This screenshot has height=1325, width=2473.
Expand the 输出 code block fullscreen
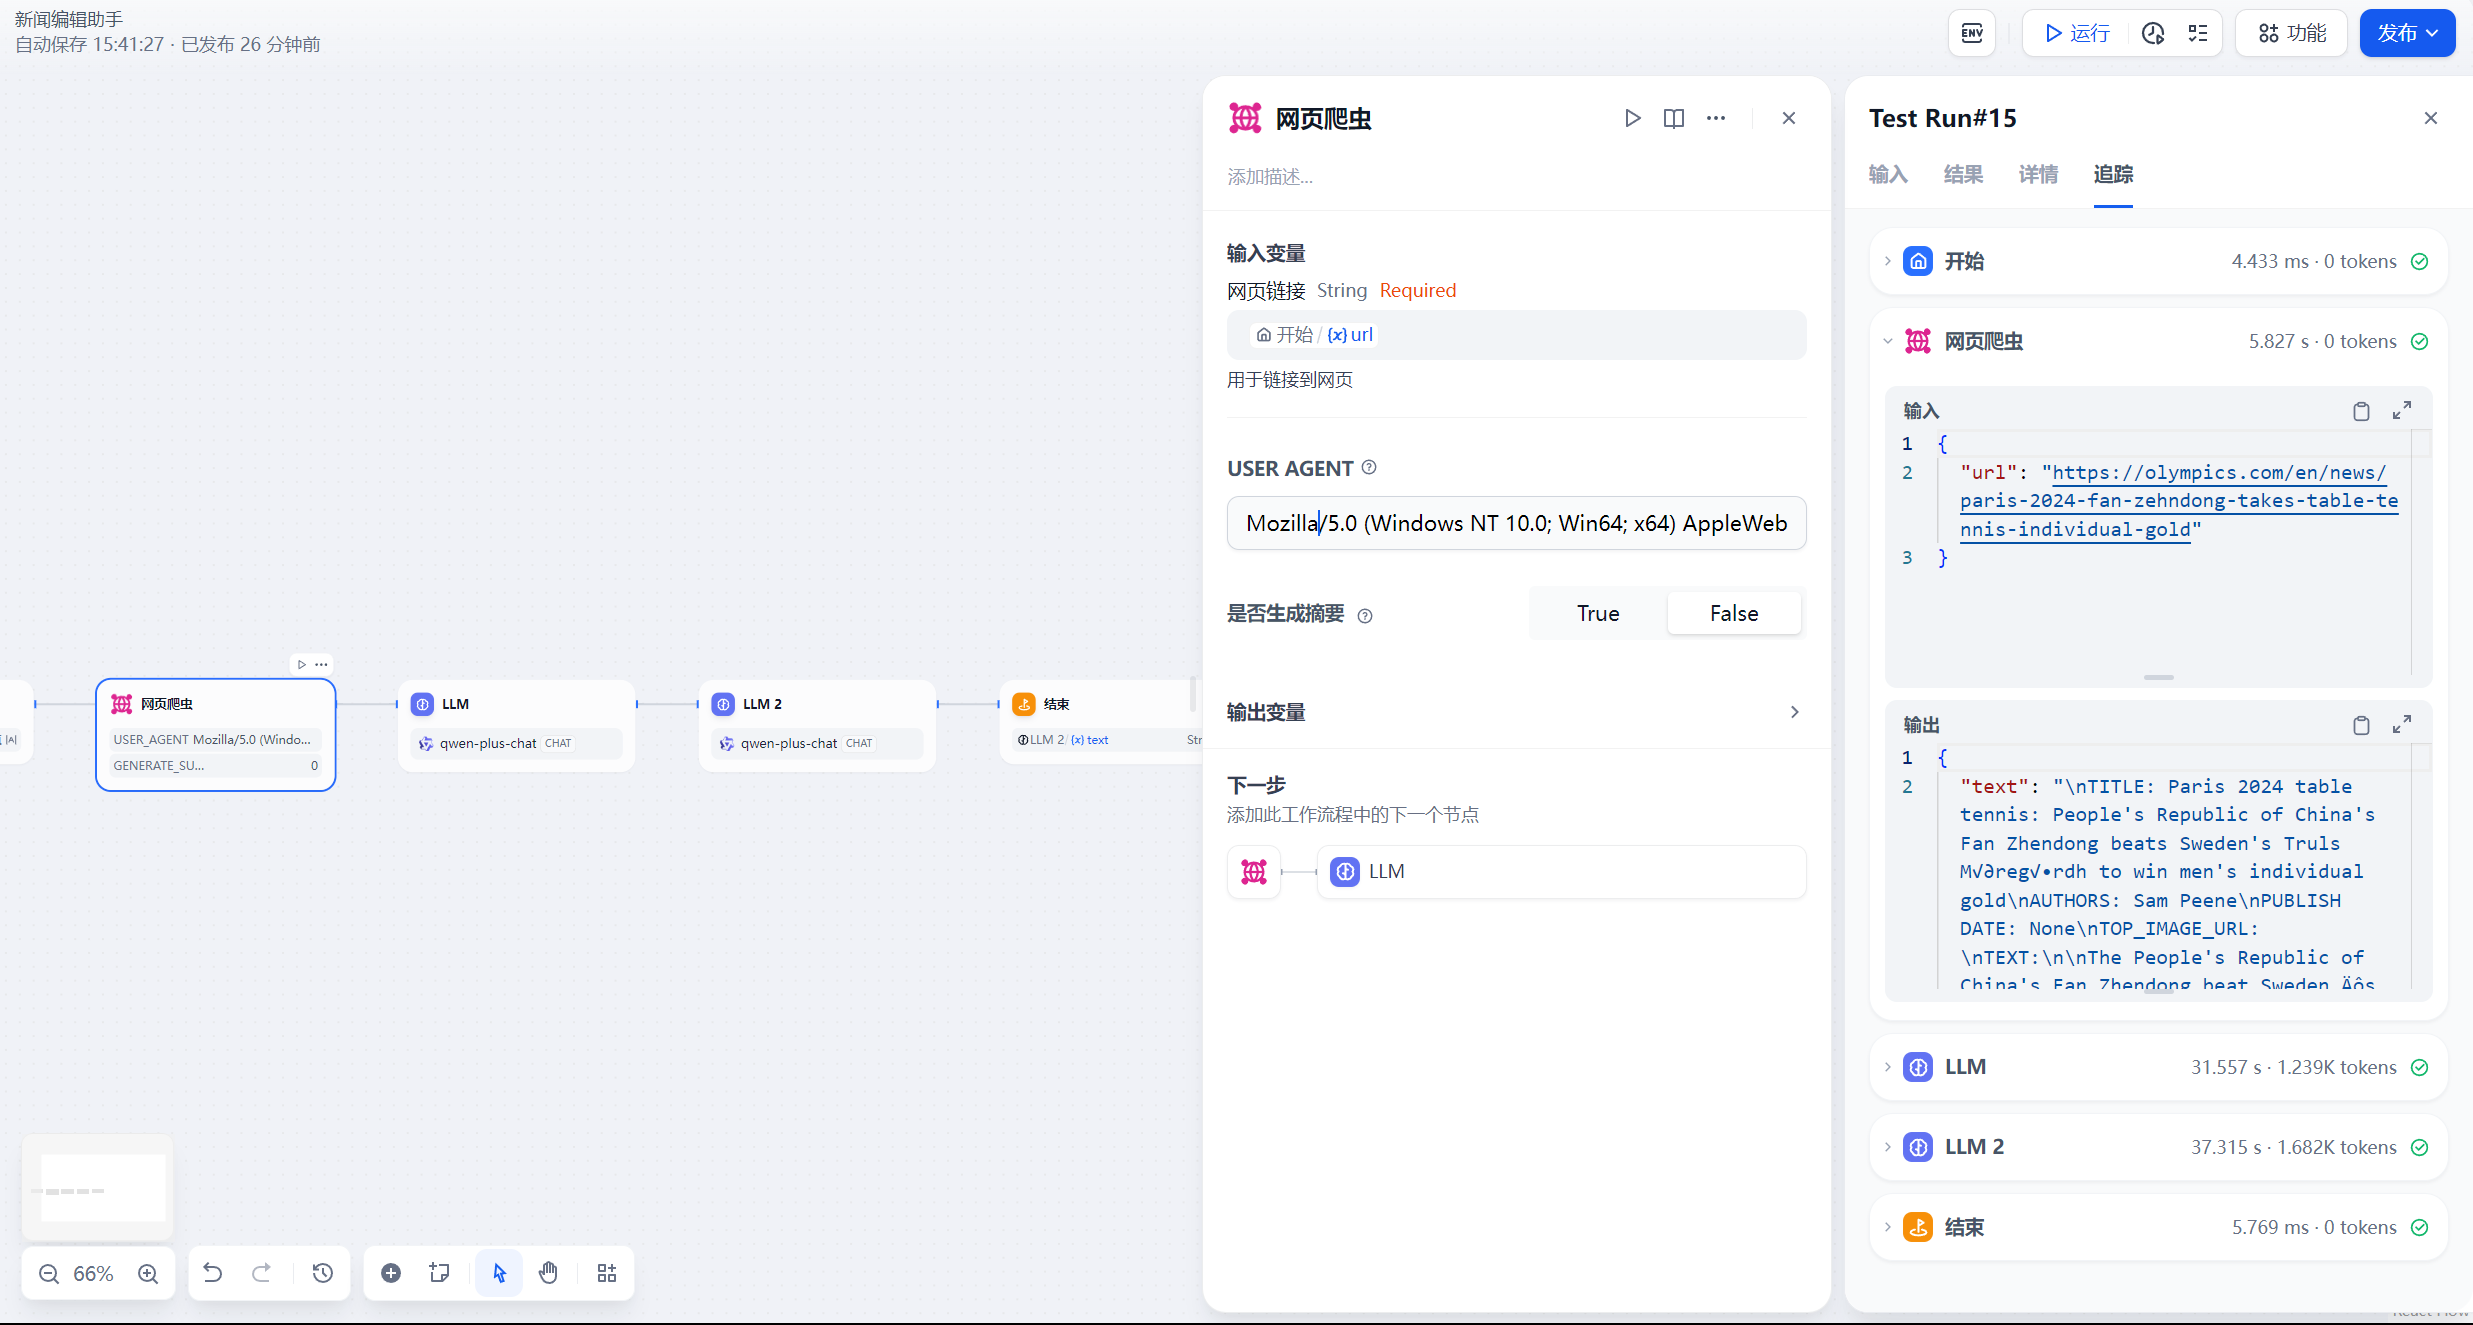click(2402, 725)
